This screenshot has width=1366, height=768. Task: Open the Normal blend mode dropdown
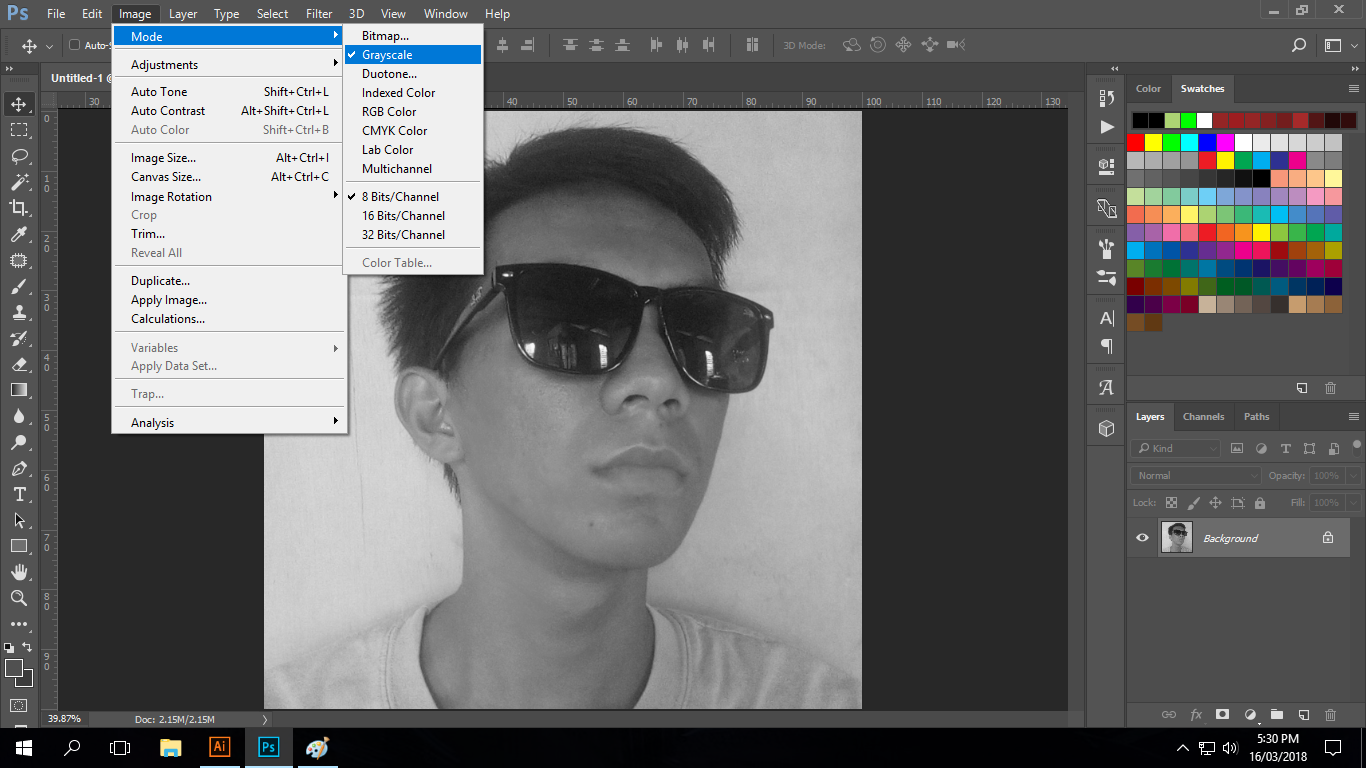(x=1196, y=476)
